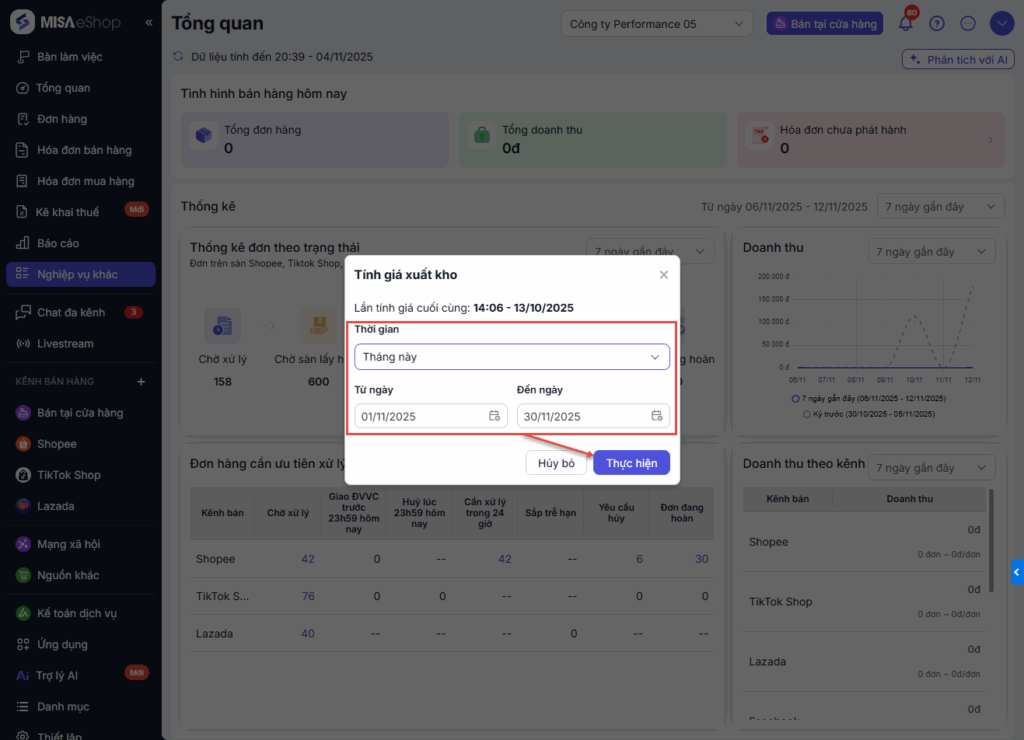Close the Tính giá xuất kho dialog
The width and height of the screenshot is (1024, 740).
(x=663, y=274)
